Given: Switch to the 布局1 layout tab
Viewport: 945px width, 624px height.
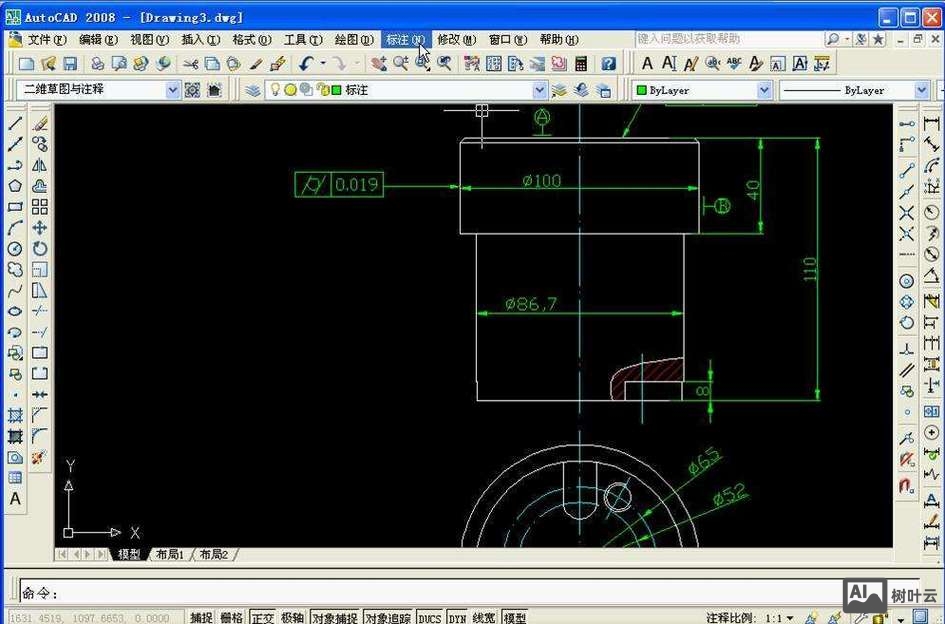Looking at the screenshot, I should tap(169, 554).
